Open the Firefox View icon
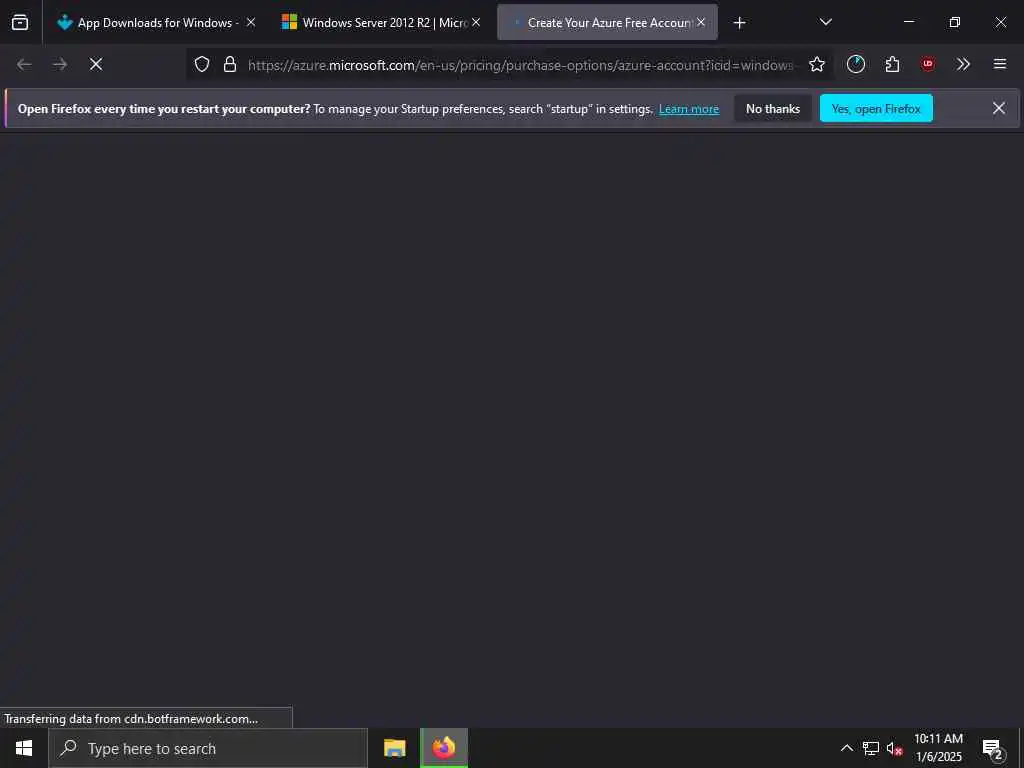This screenshot has width=1024, height=768. pyautogui.click(x=20, y=22)
